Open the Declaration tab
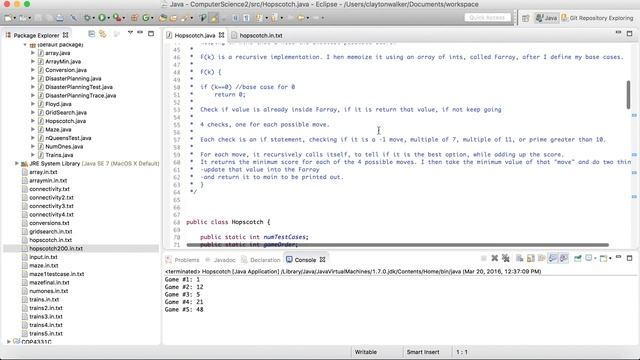Image resolution: width=640 pixels, height=360 pixels. click(x=265, y=260)
